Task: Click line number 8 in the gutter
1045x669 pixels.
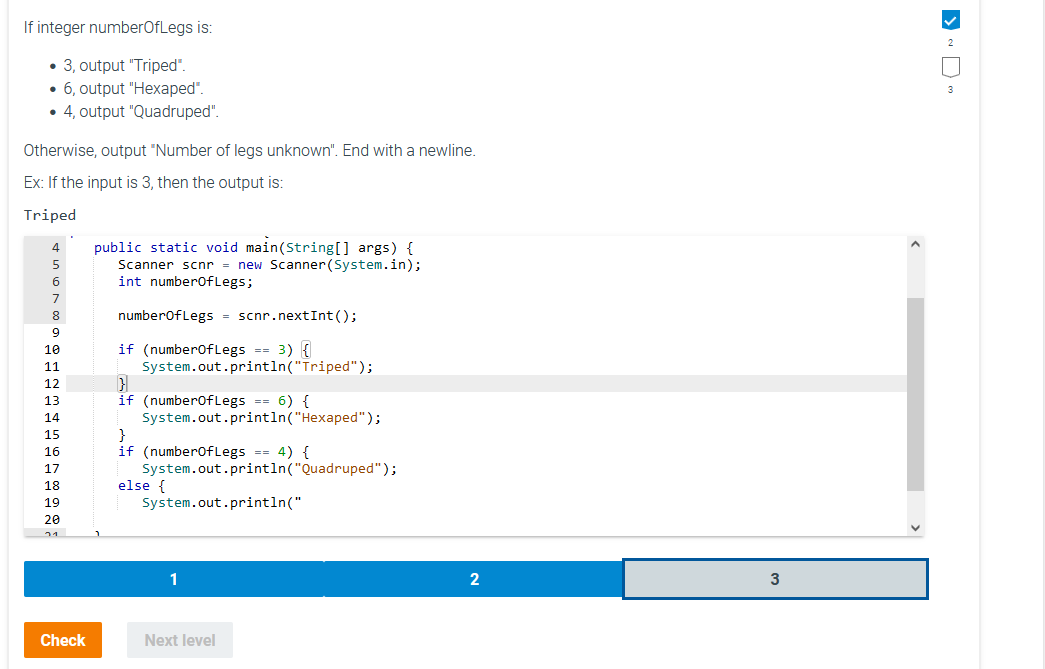Action: click(53, 315)
